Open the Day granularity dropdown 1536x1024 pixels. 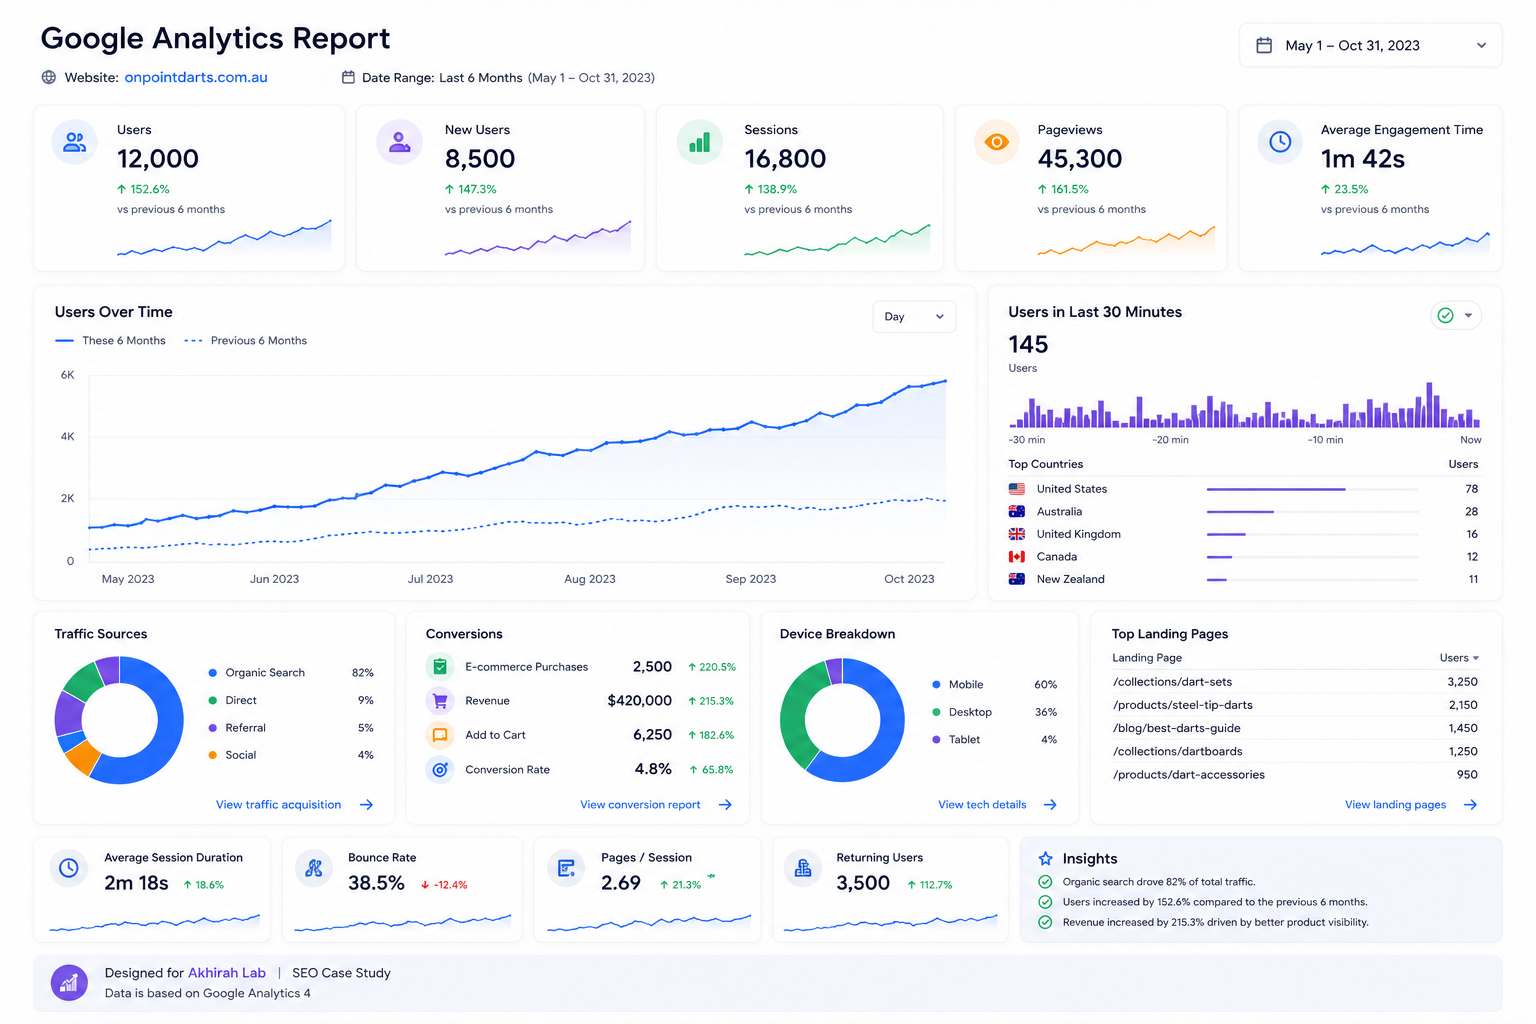[x=914, y=317]
